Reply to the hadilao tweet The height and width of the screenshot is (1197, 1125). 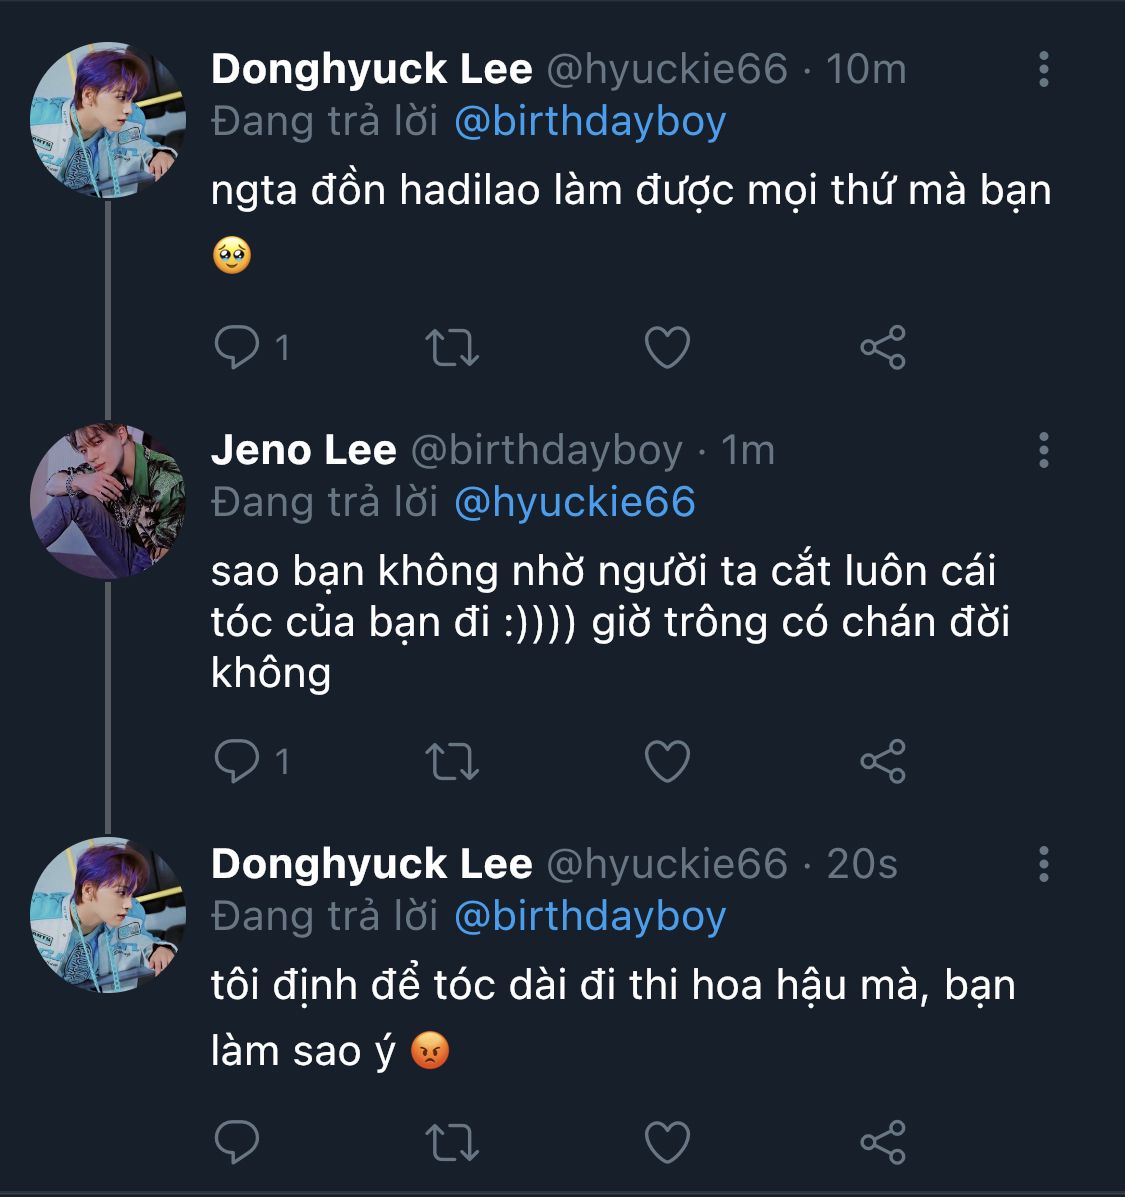tap(237, 348)
